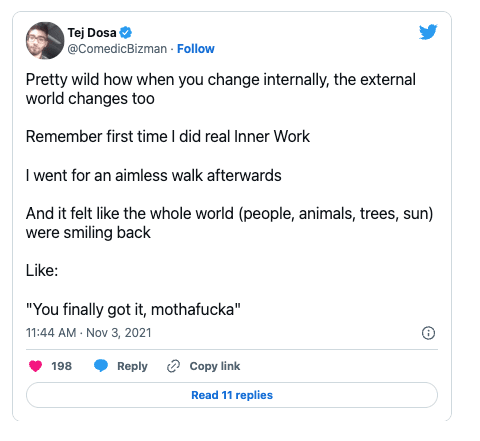
Task: Click the 198 likes count
Action: (x=61, y=366)
